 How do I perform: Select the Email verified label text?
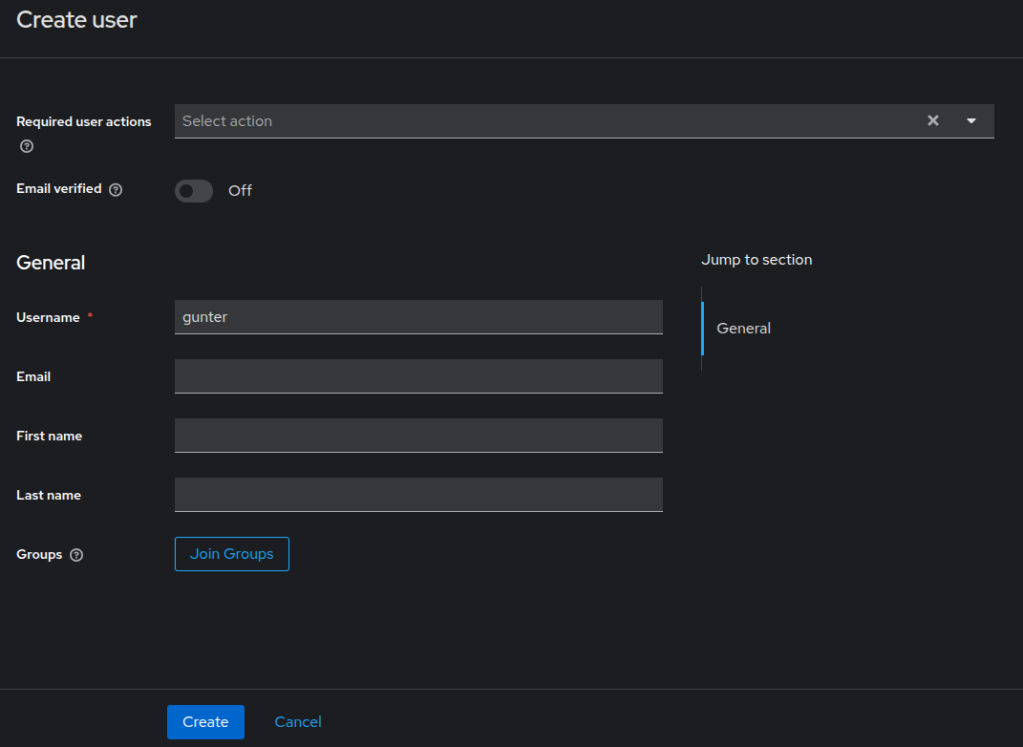click(59, 189)
